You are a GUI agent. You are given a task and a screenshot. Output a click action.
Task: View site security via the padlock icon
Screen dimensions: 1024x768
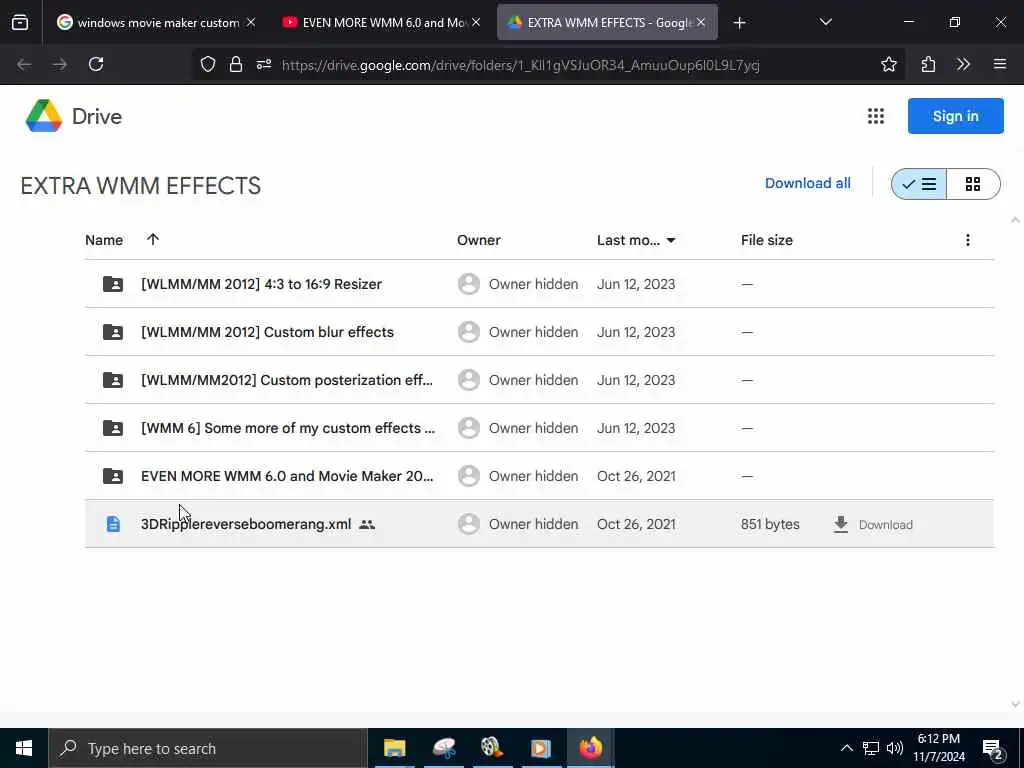tap(236, 64)
